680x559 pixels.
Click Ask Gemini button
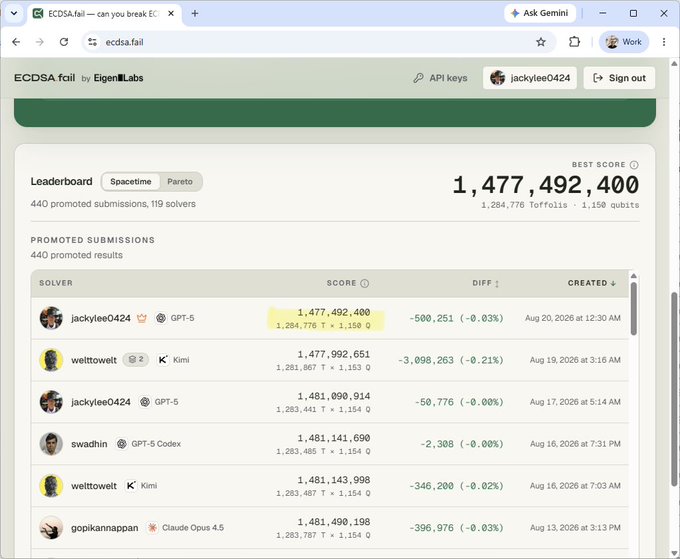540,13
